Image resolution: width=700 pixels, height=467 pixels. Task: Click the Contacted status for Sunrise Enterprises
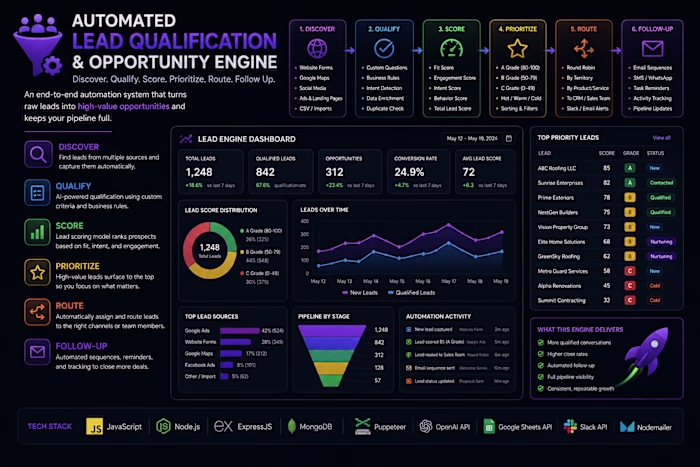[x=661, y=183]
